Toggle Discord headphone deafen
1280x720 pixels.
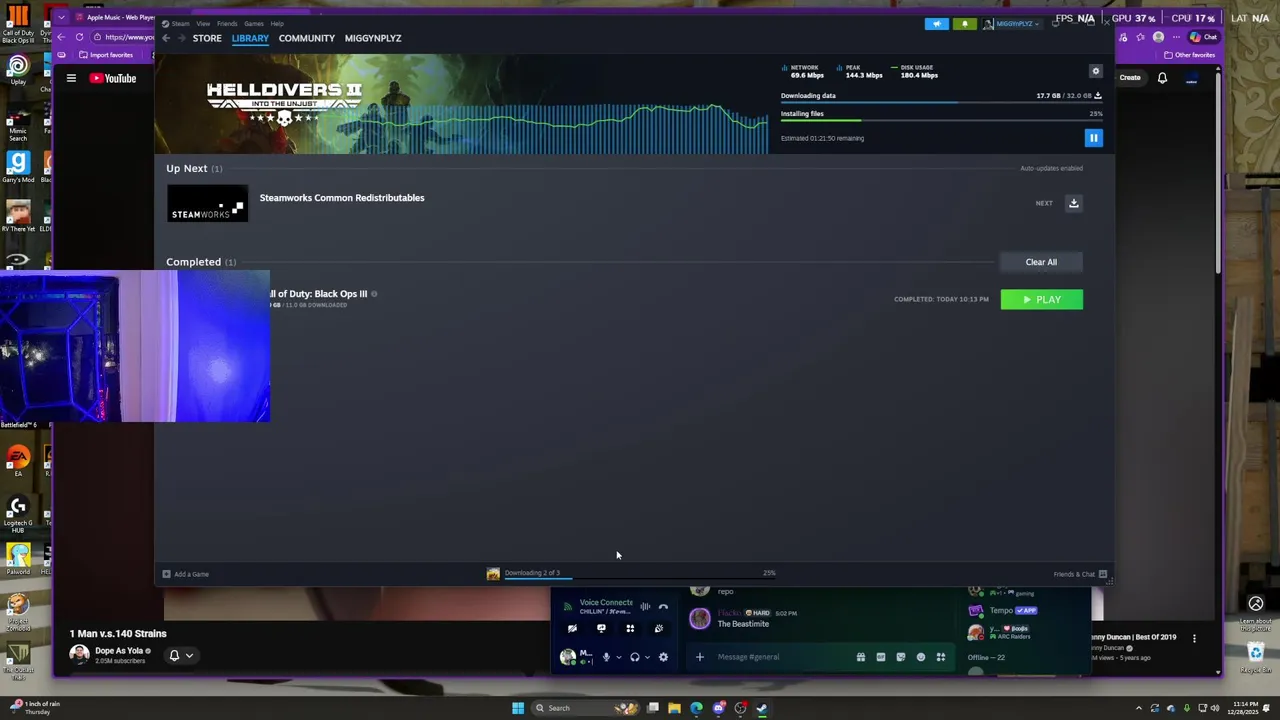(x=634, y=657)
